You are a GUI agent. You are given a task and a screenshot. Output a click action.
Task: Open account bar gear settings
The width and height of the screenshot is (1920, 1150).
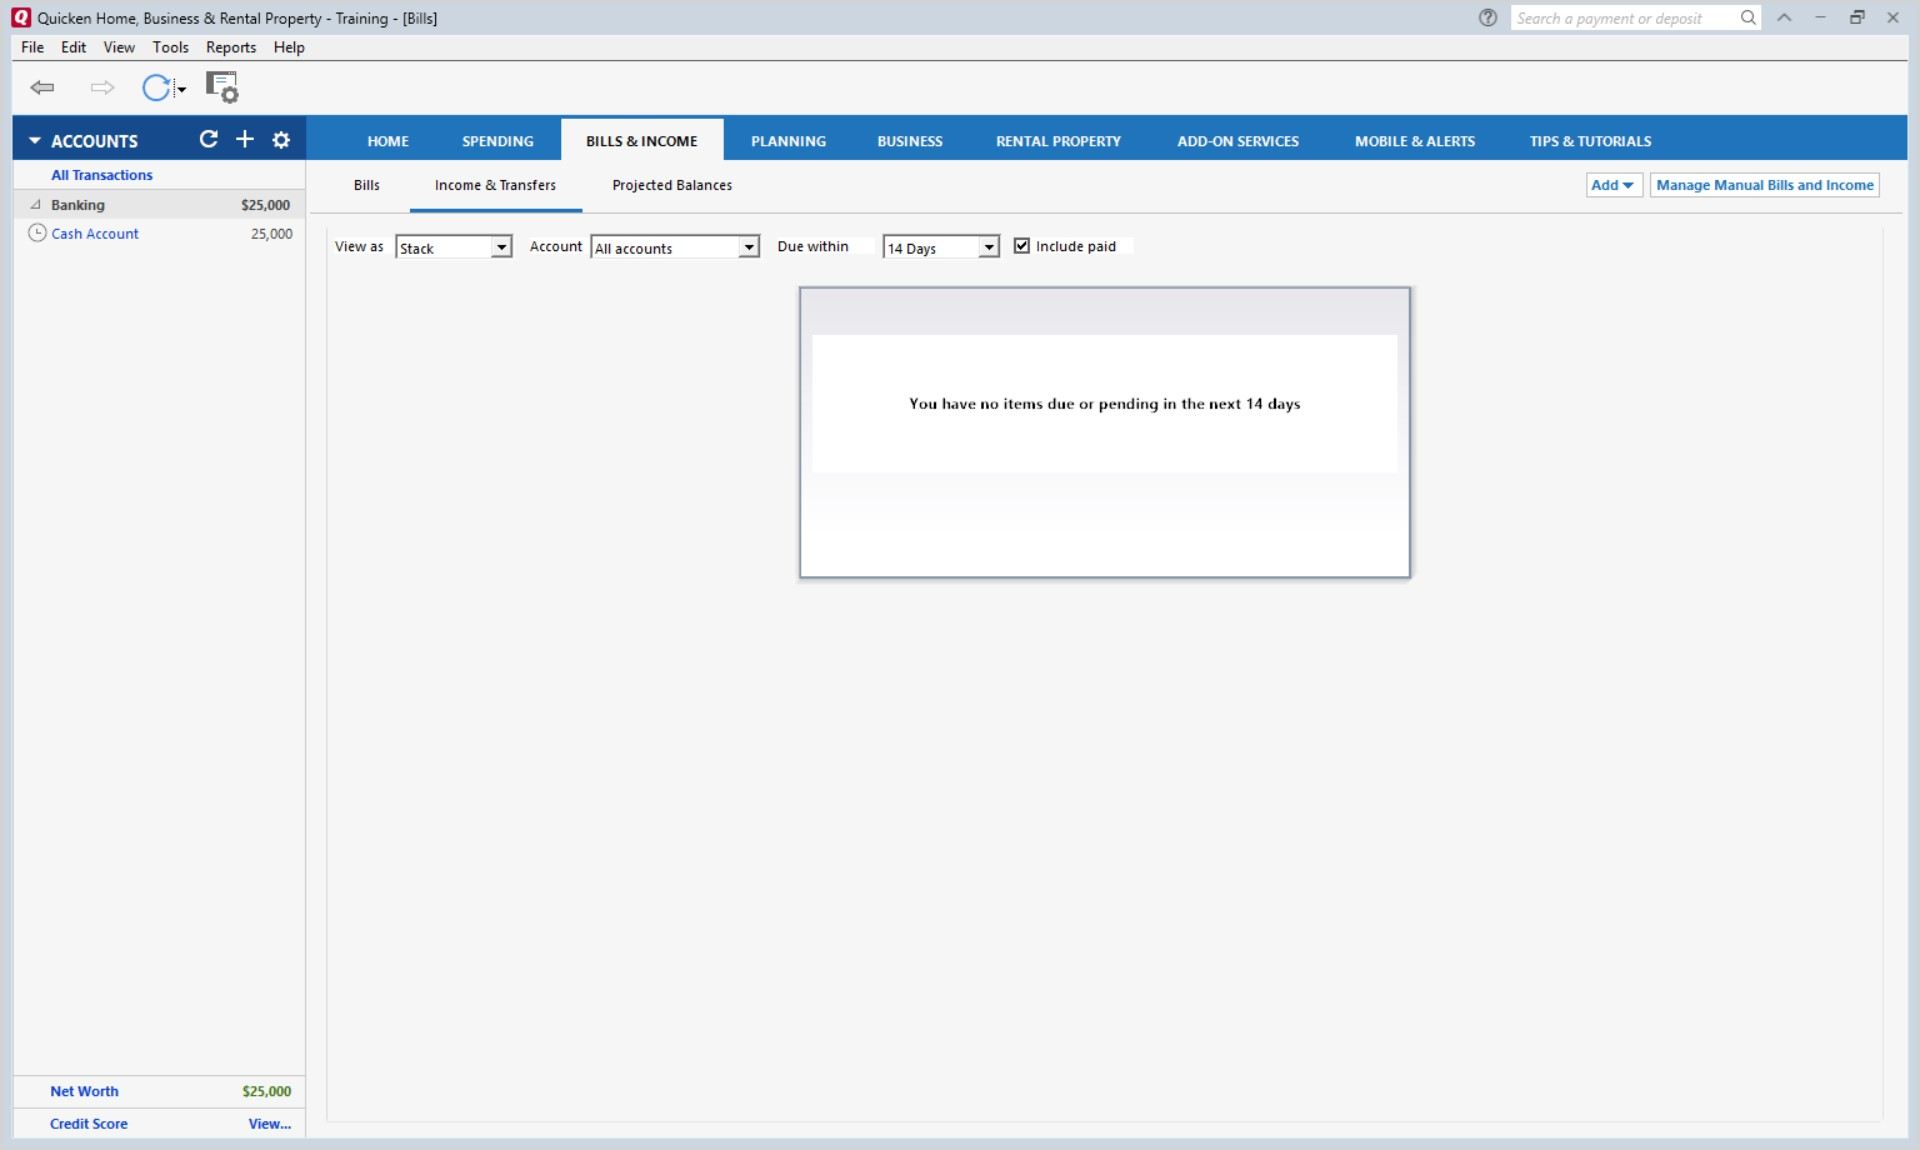(x=282, y=140)
